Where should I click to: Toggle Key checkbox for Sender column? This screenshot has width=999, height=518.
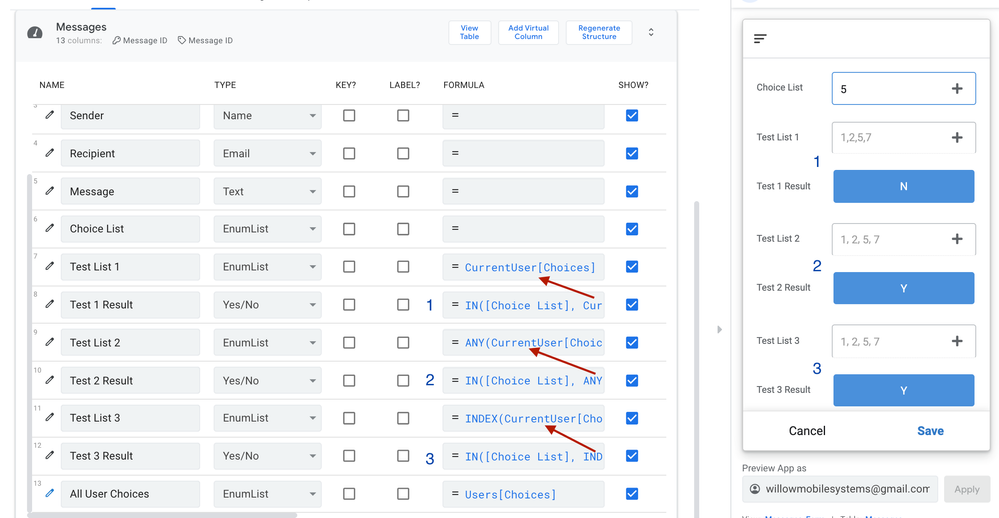349,115
